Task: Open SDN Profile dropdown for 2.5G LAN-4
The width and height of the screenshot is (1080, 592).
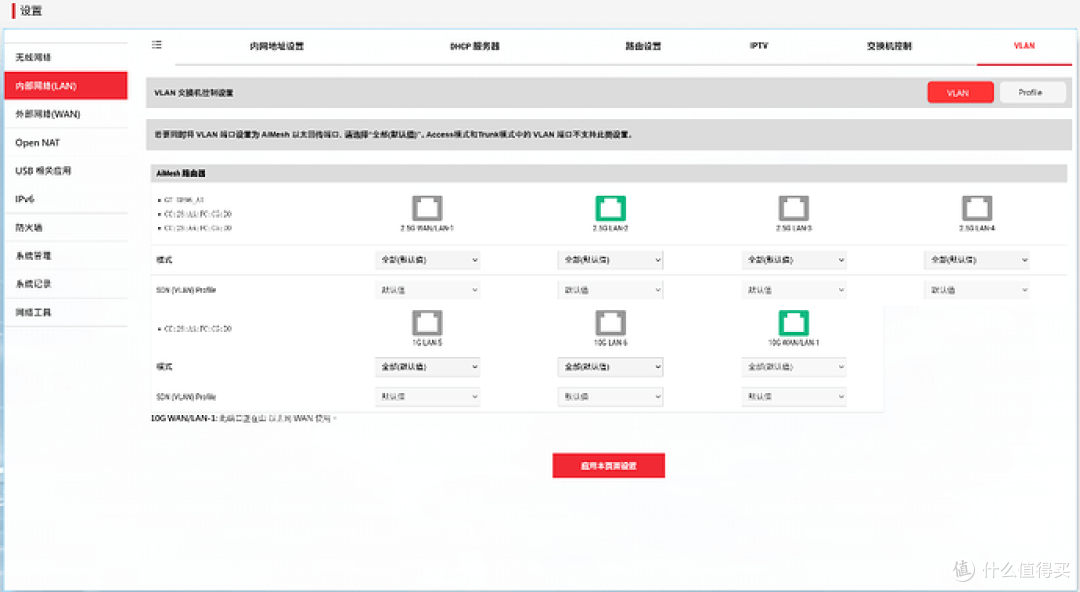Action: click(x=977, y=290)
